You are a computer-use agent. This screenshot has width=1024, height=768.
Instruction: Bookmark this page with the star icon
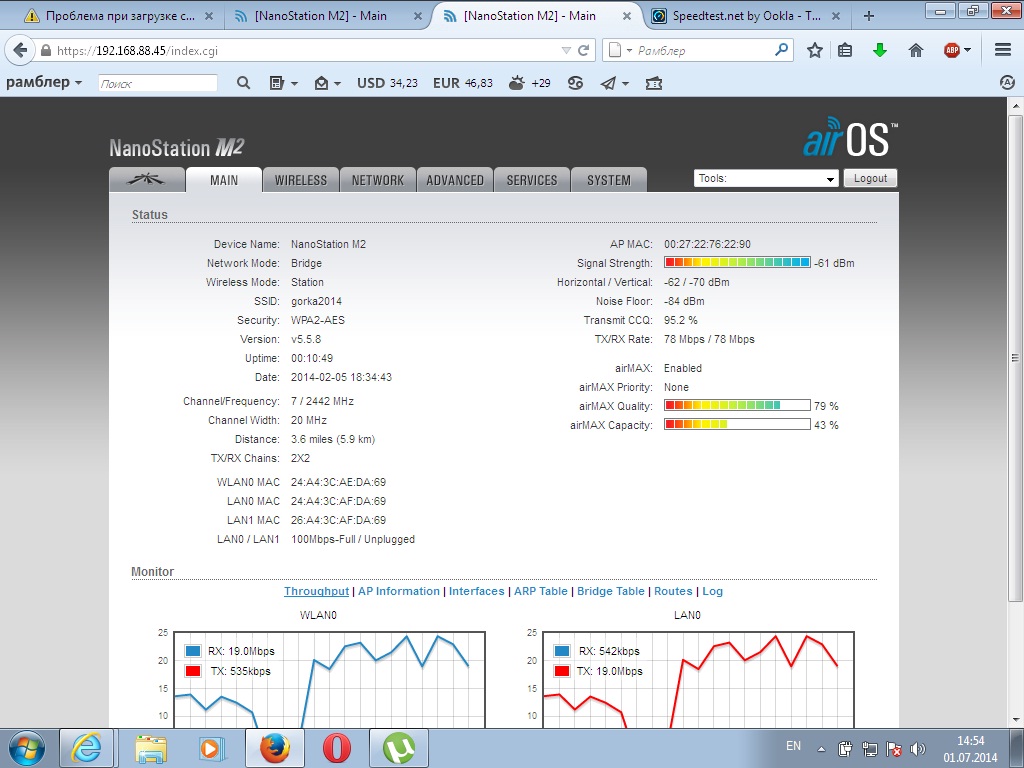(815, 50)
